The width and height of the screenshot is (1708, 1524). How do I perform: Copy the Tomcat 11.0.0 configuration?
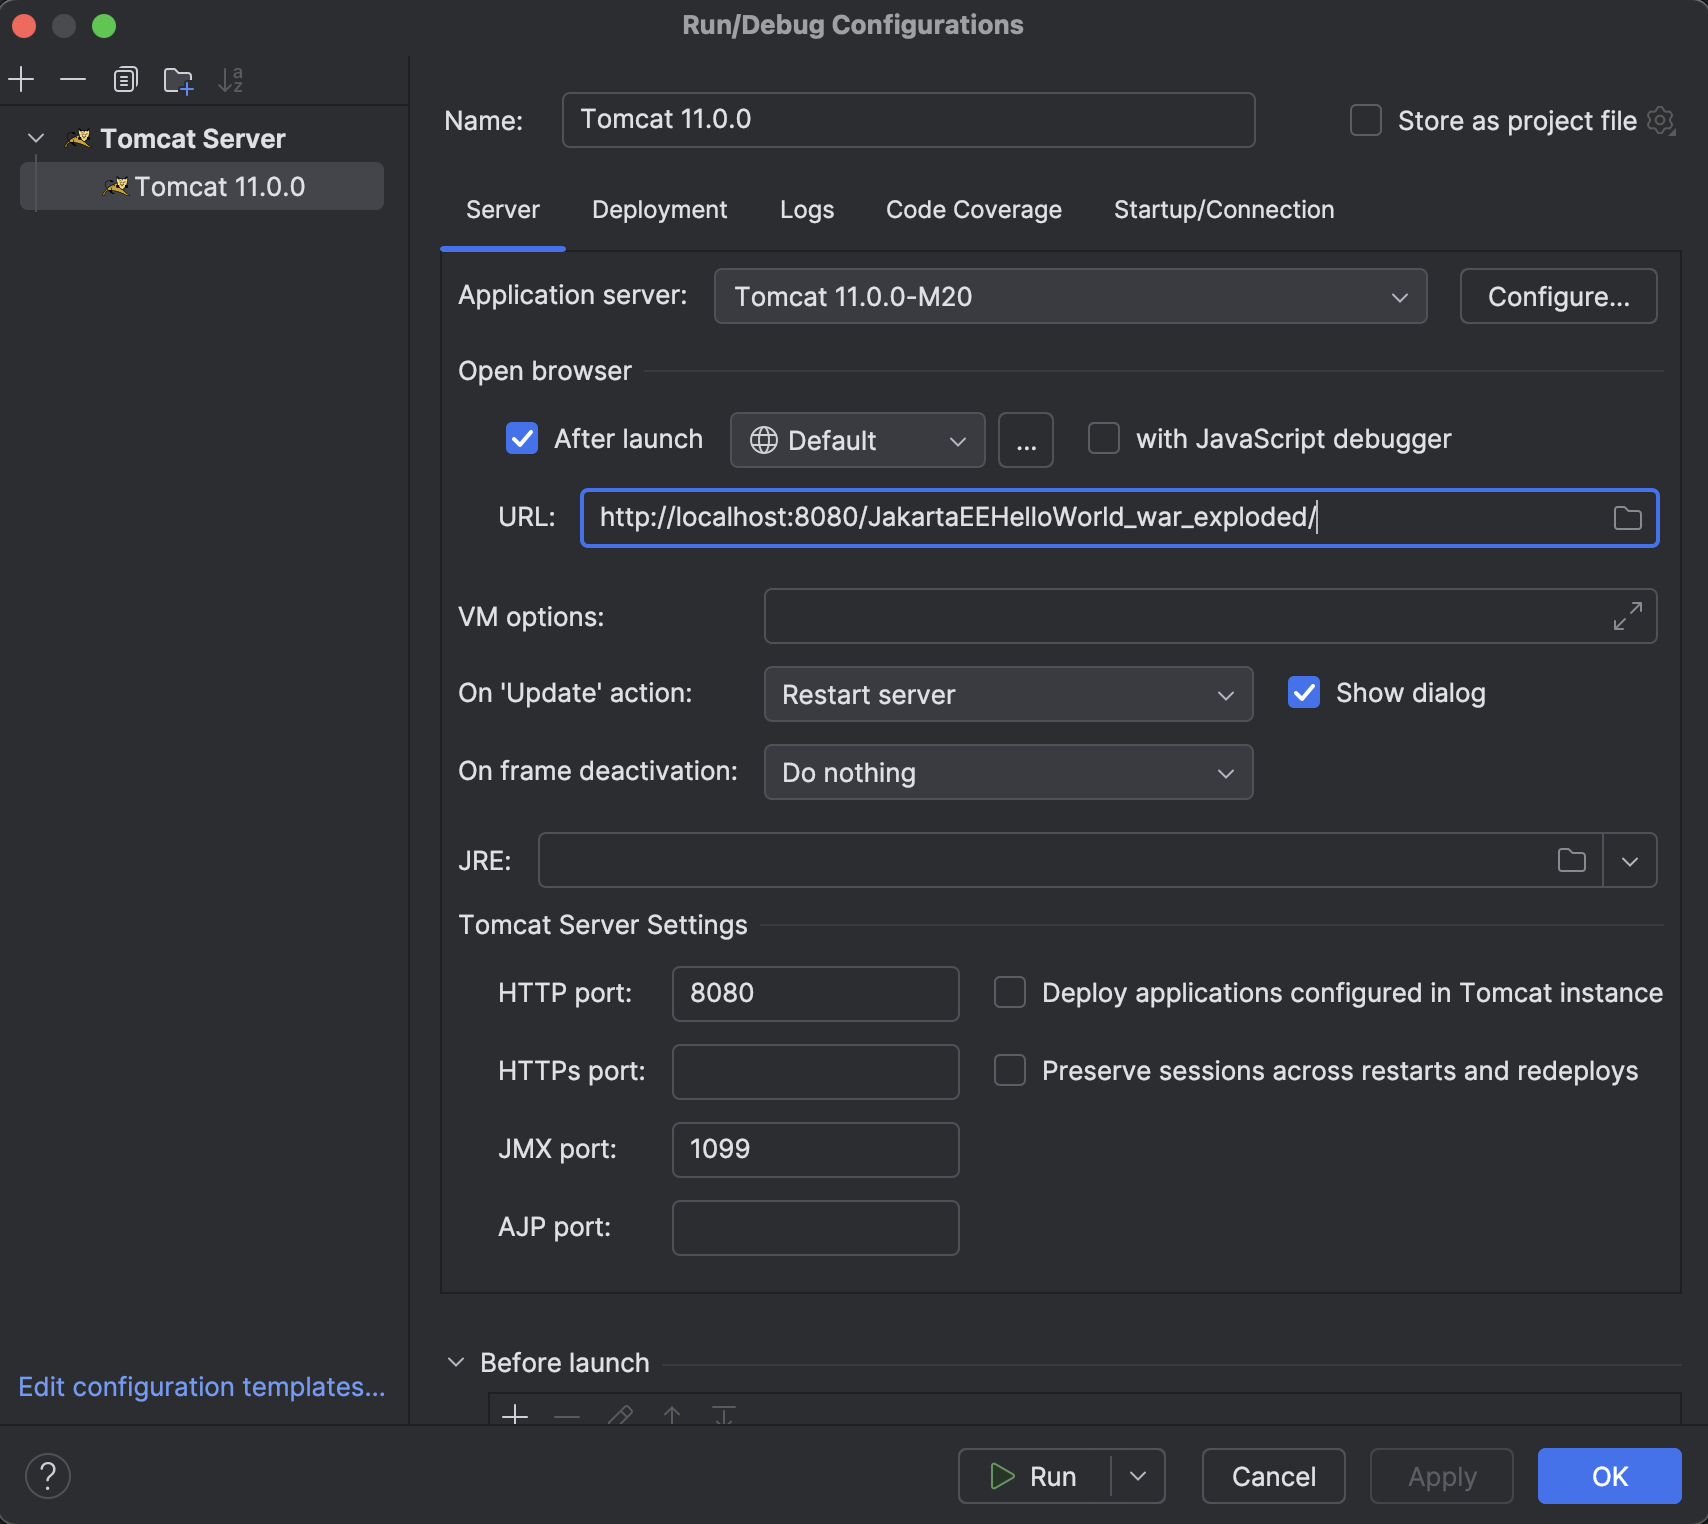coord(125,79)
